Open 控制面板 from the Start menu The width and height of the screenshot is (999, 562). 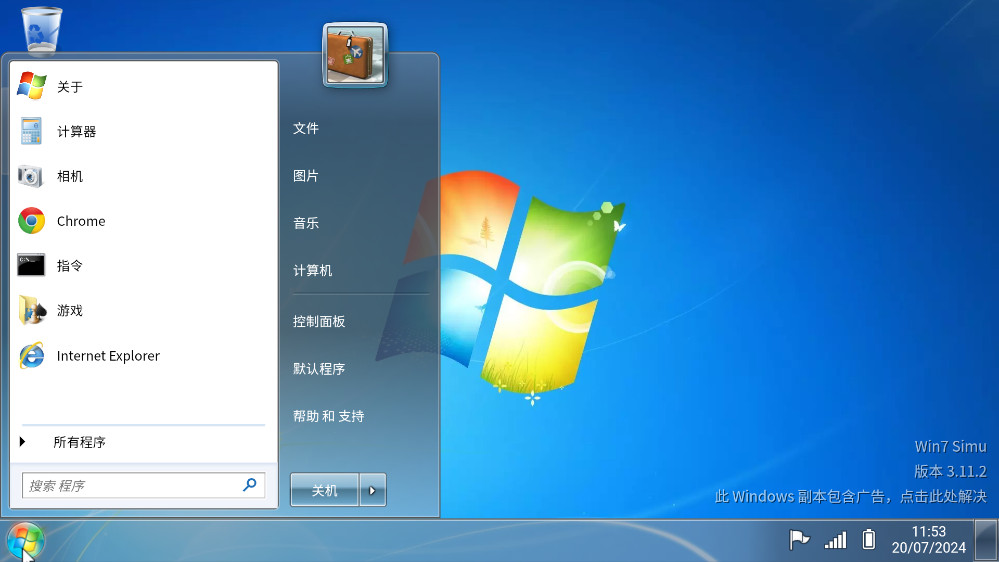(x=319, y=321)
